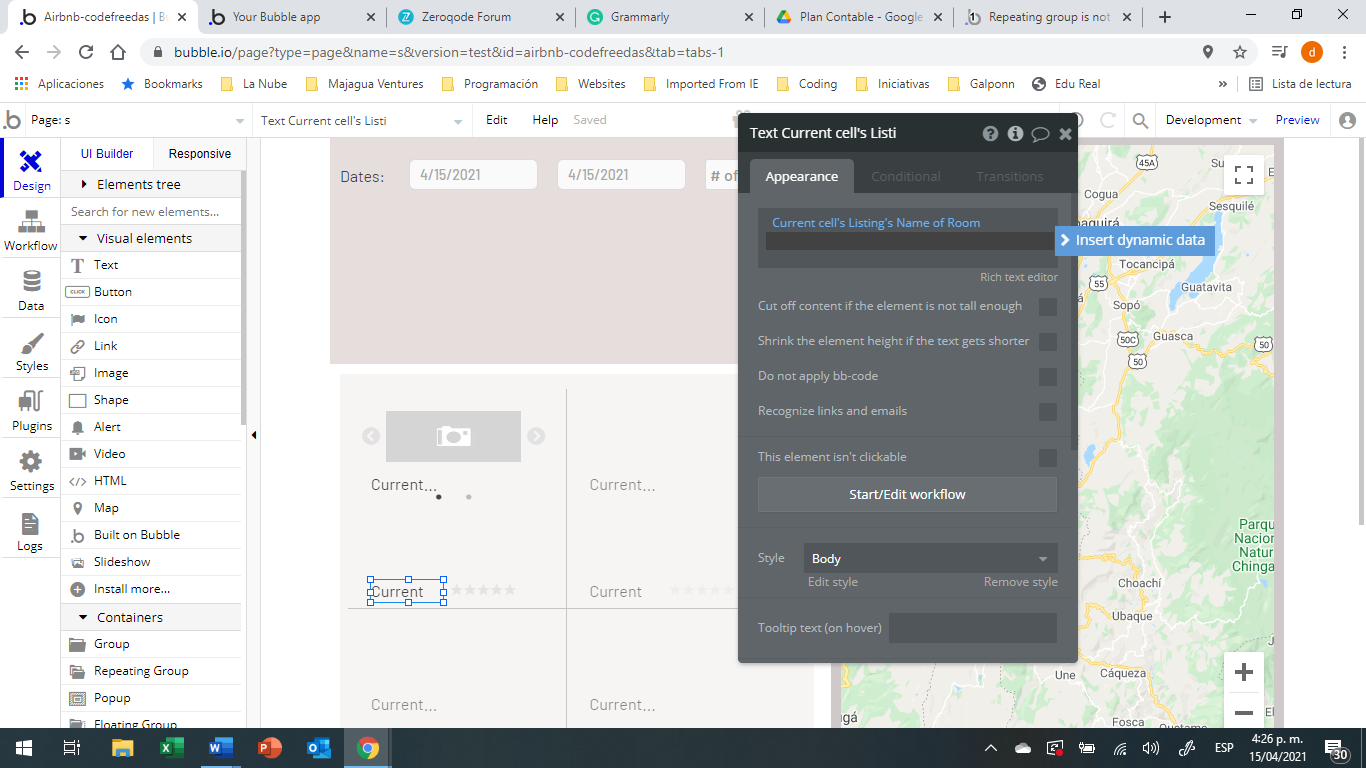The width and height of the screenshot is (1366, 768).
Task: Select the Link element in palette
Action: [152, 346]
